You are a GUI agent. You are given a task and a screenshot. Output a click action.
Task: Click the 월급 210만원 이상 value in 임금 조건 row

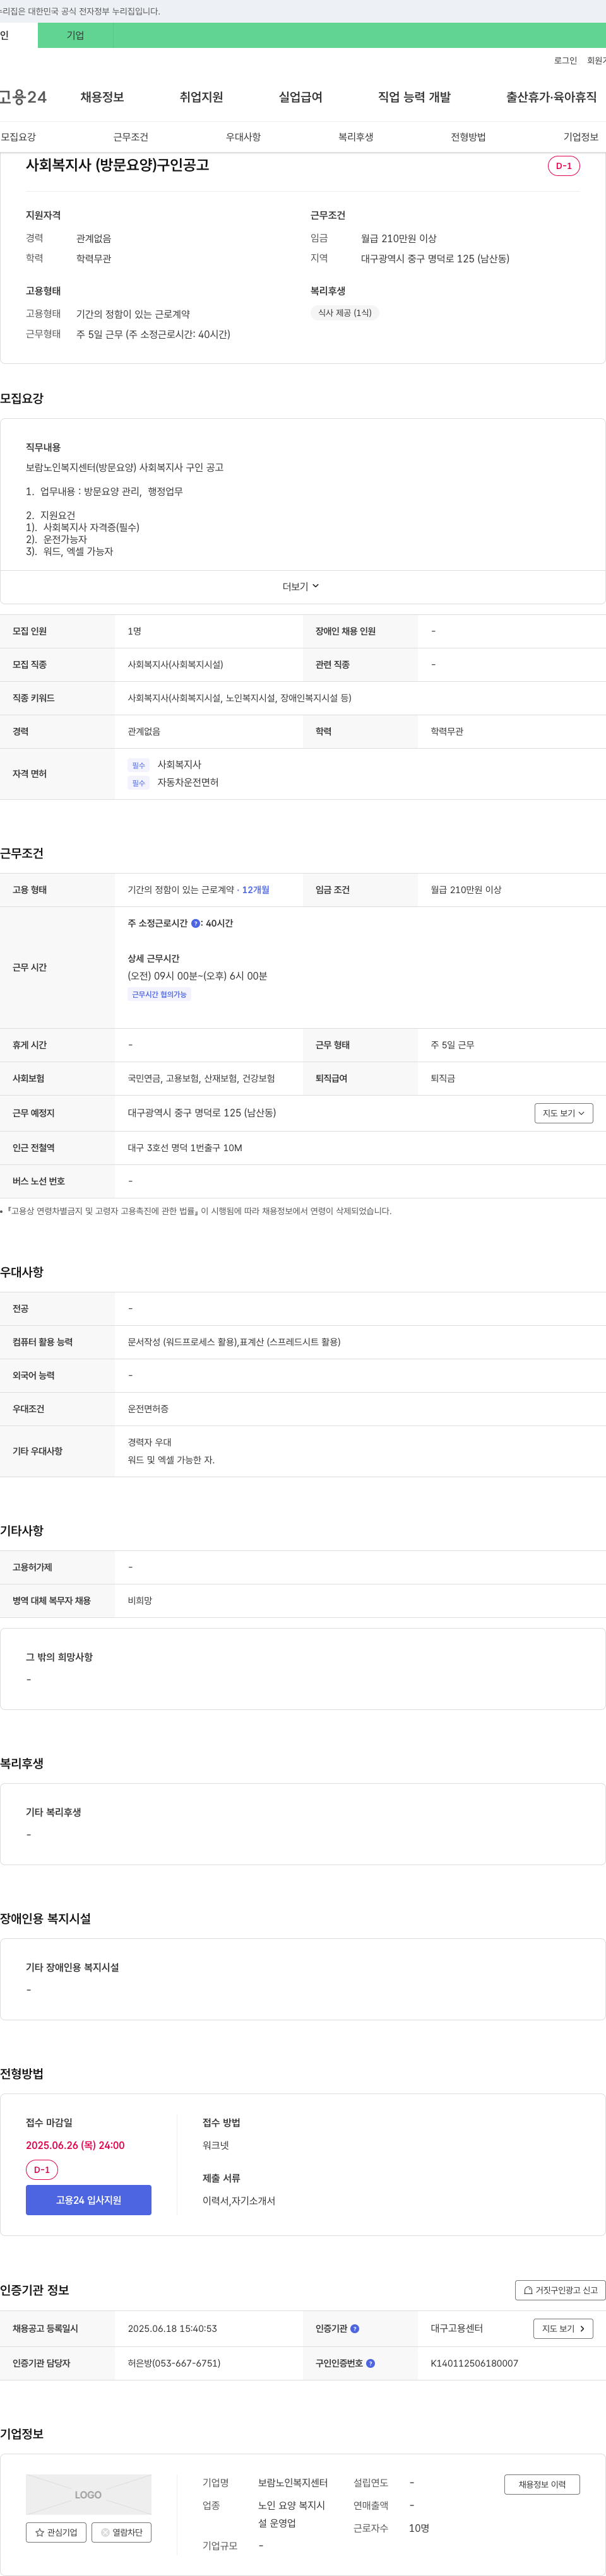tap(466, 890)
